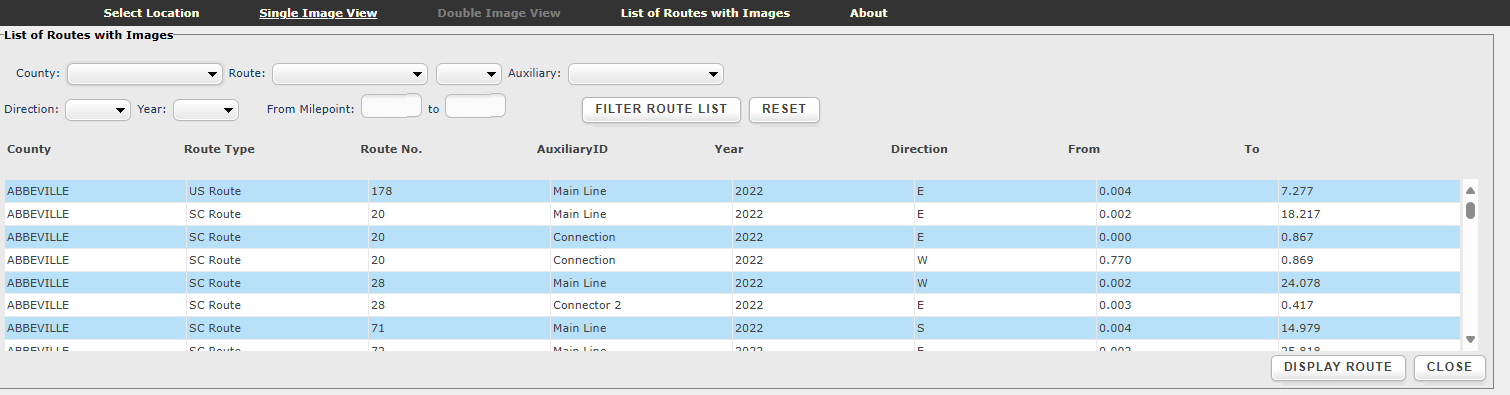Click the Reset button
This screenshot has height=395, width=1510.
pyautogui.click(x=784, y=109)
